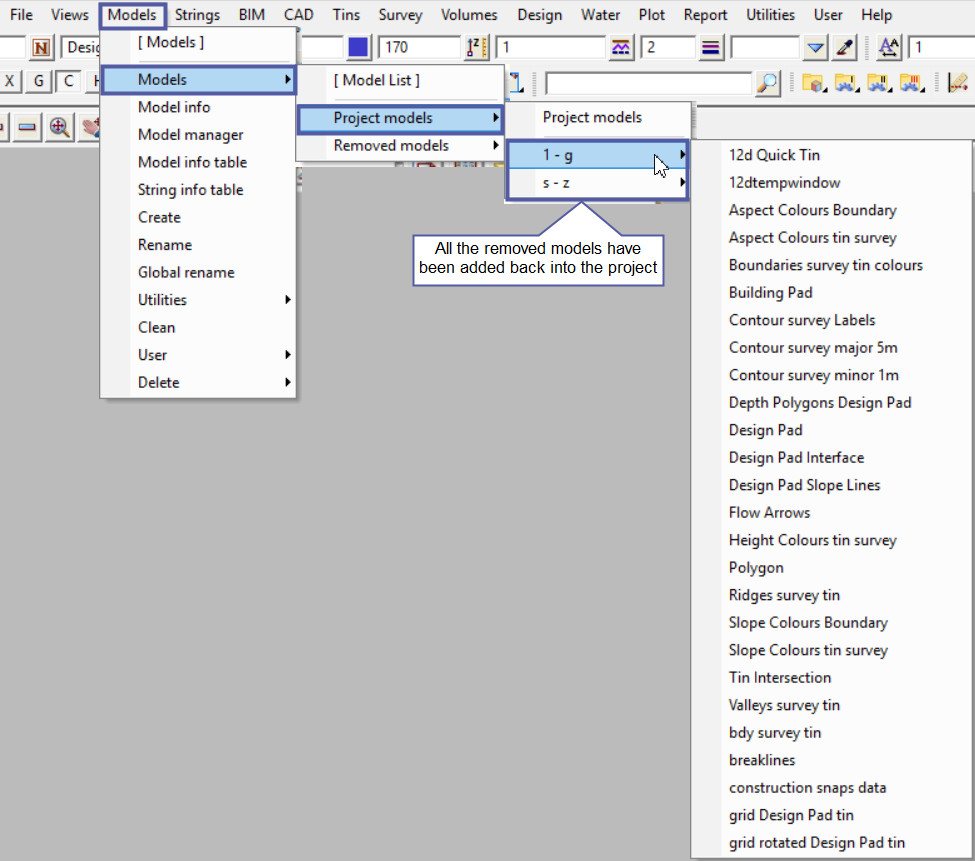Open the Strings menu
975x861 pixels.
197,14
